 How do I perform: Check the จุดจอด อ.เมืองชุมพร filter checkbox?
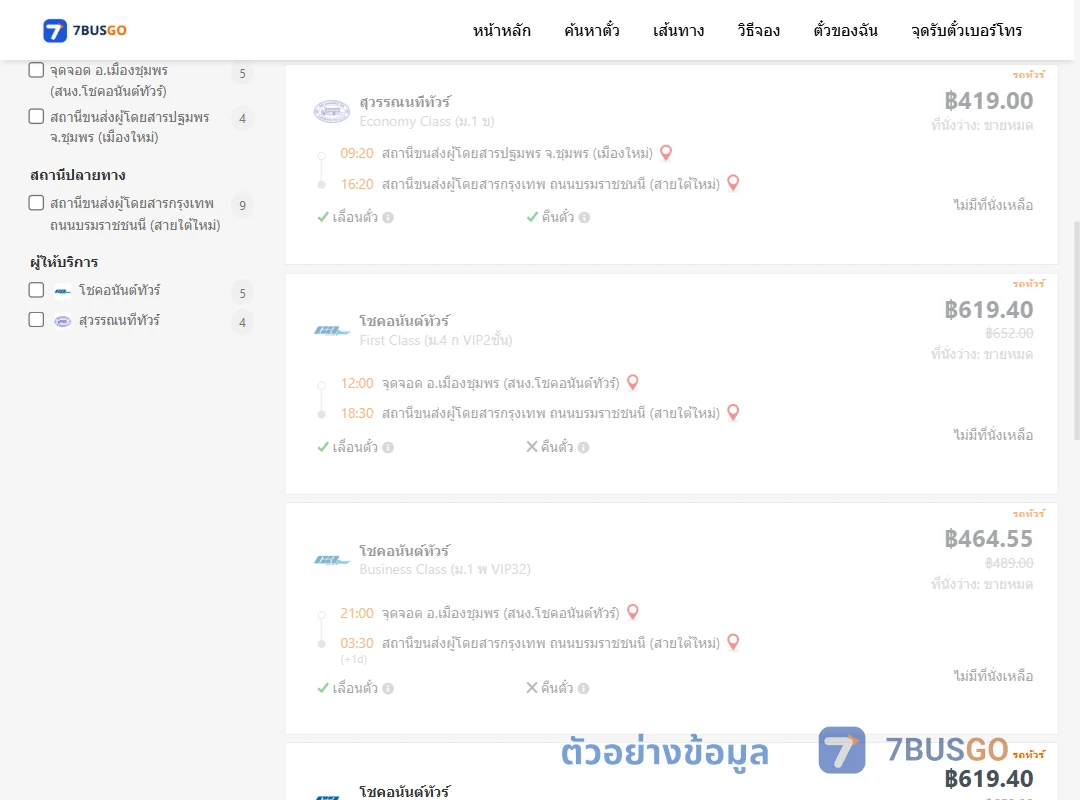pos(37,70)
